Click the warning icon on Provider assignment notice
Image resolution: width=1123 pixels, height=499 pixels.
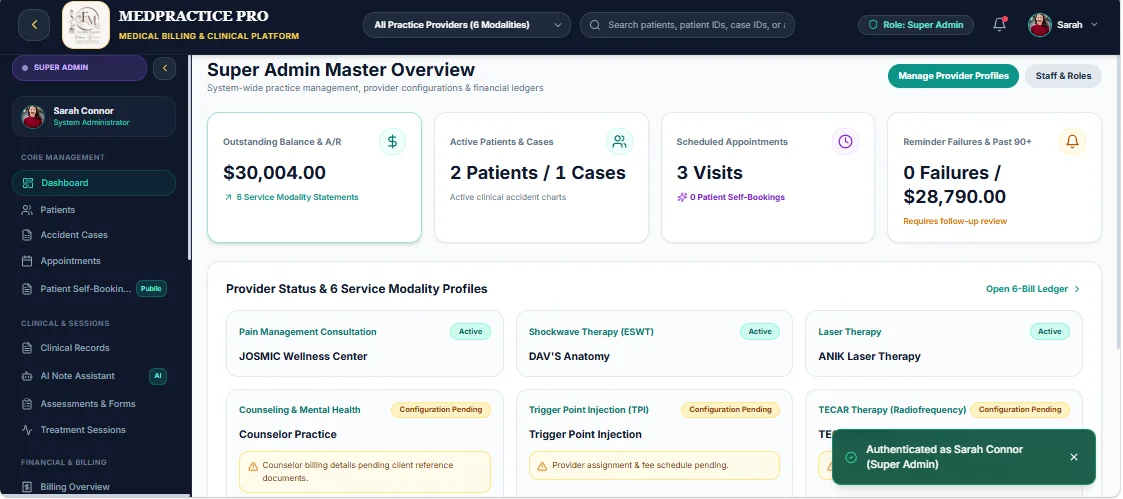click(x=543, y=466)
